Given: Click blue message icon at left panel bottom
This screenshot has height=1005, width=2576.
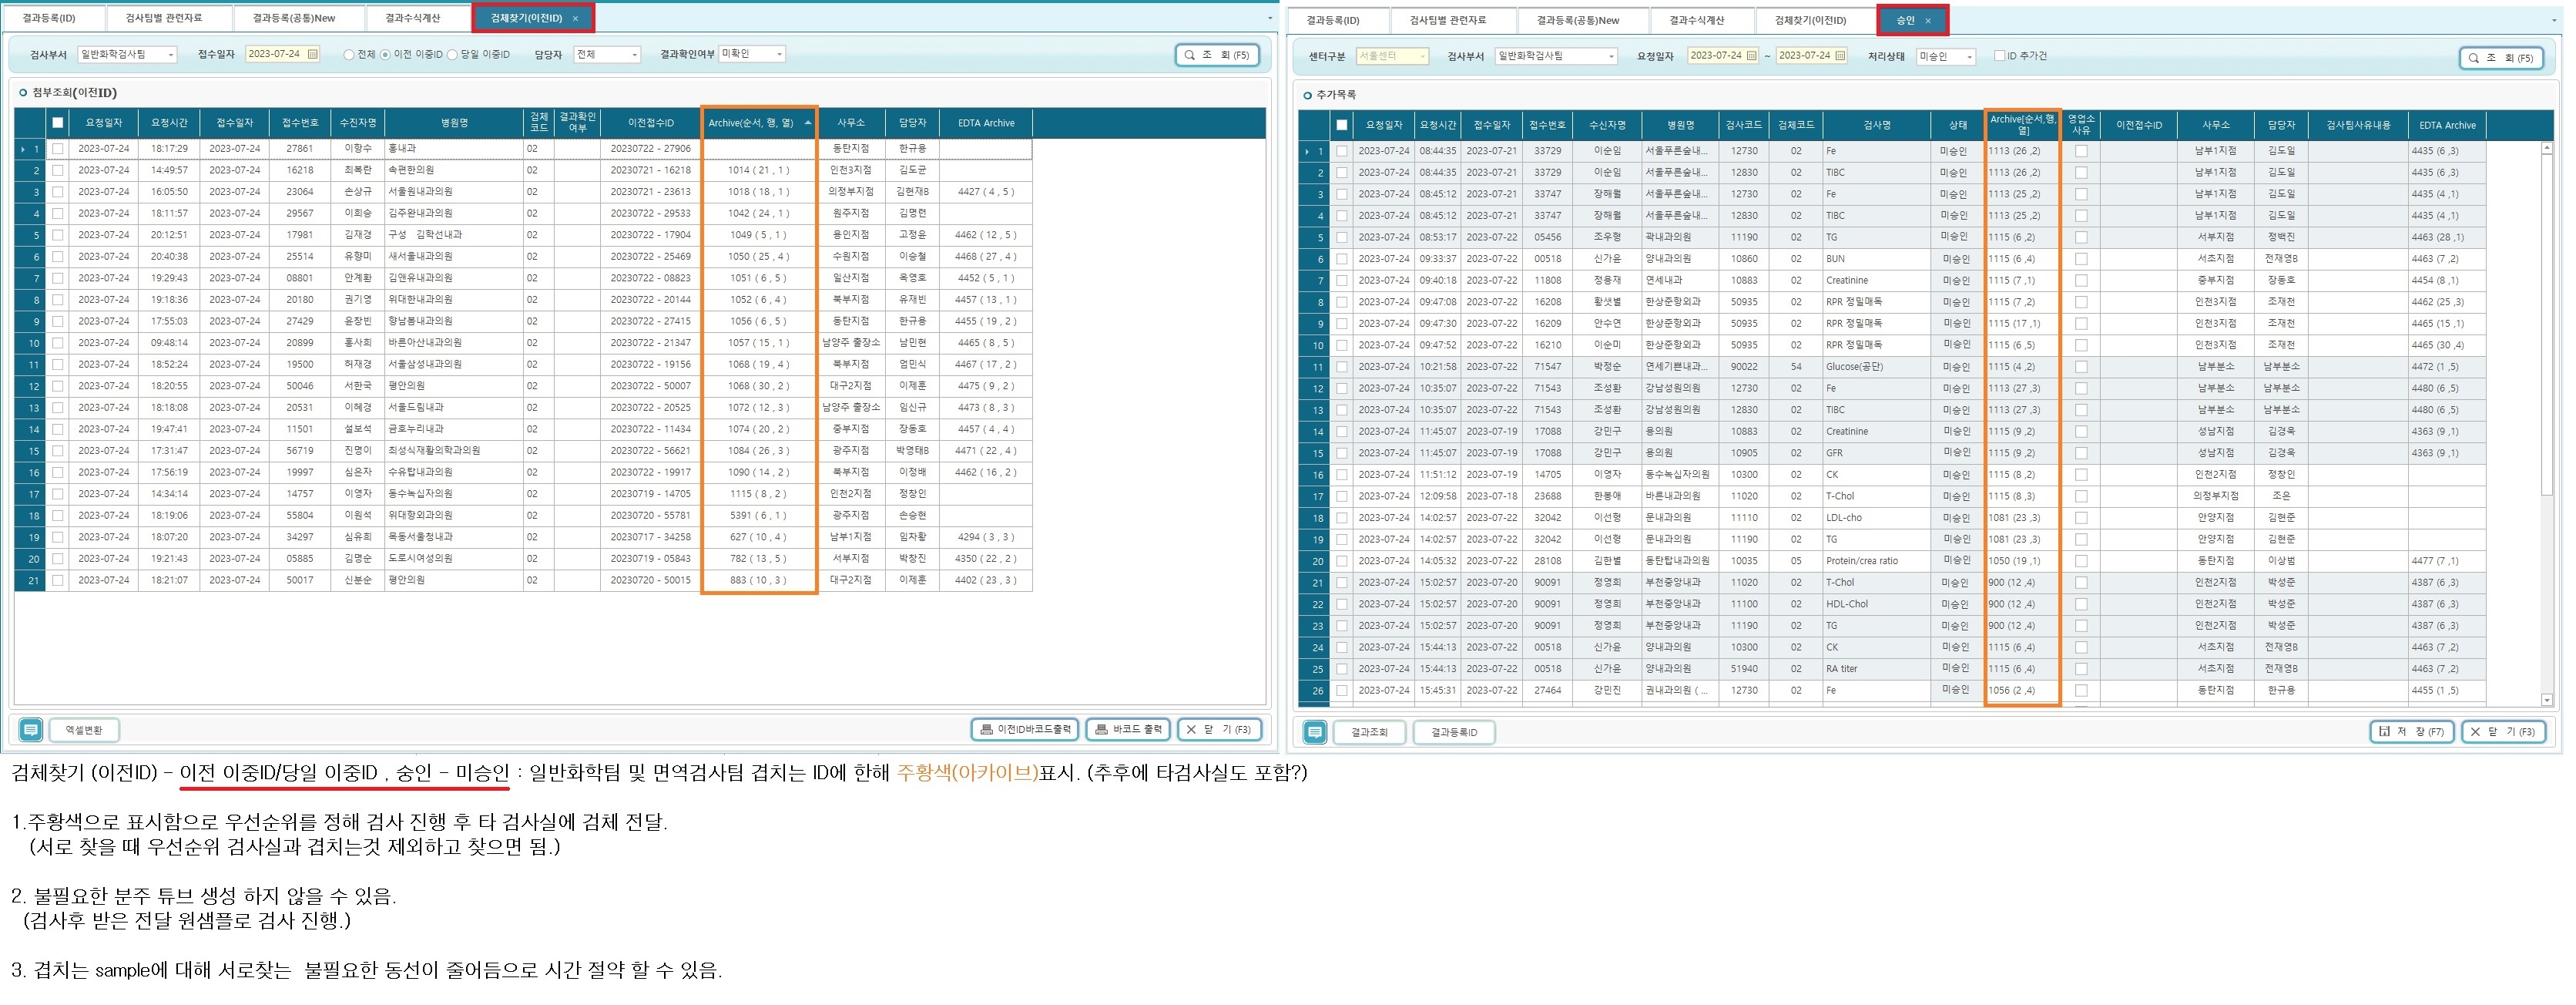Looking at the screenshot, I should tap(31, 730).
